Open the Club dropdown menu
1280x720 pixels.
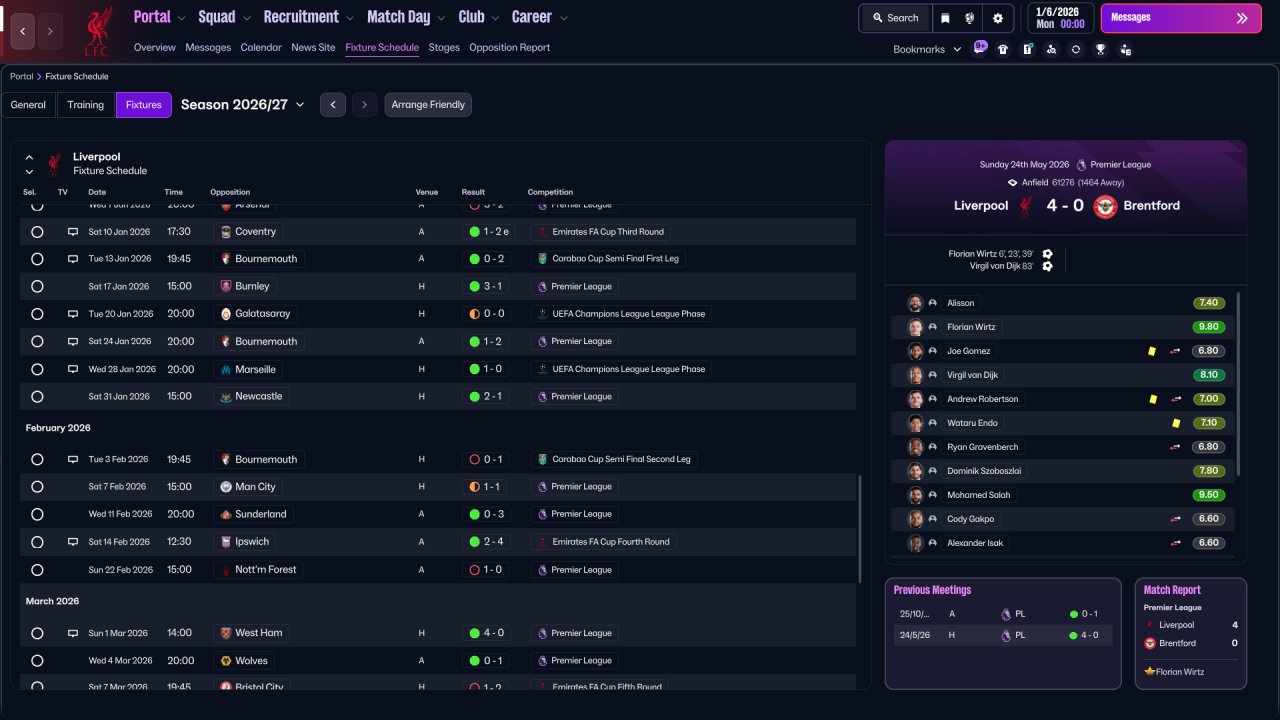(x=479, y=17)
